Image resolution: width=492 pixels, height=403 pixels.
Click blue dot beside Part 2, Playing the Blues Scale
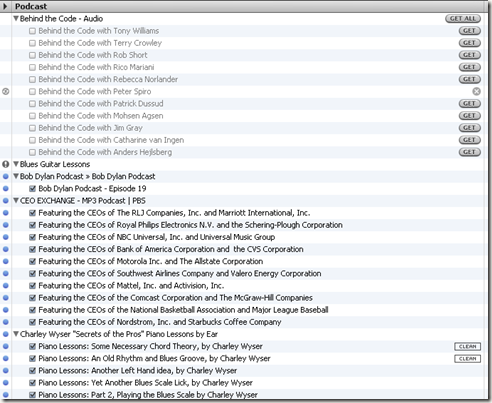click(x=6, y=395)
